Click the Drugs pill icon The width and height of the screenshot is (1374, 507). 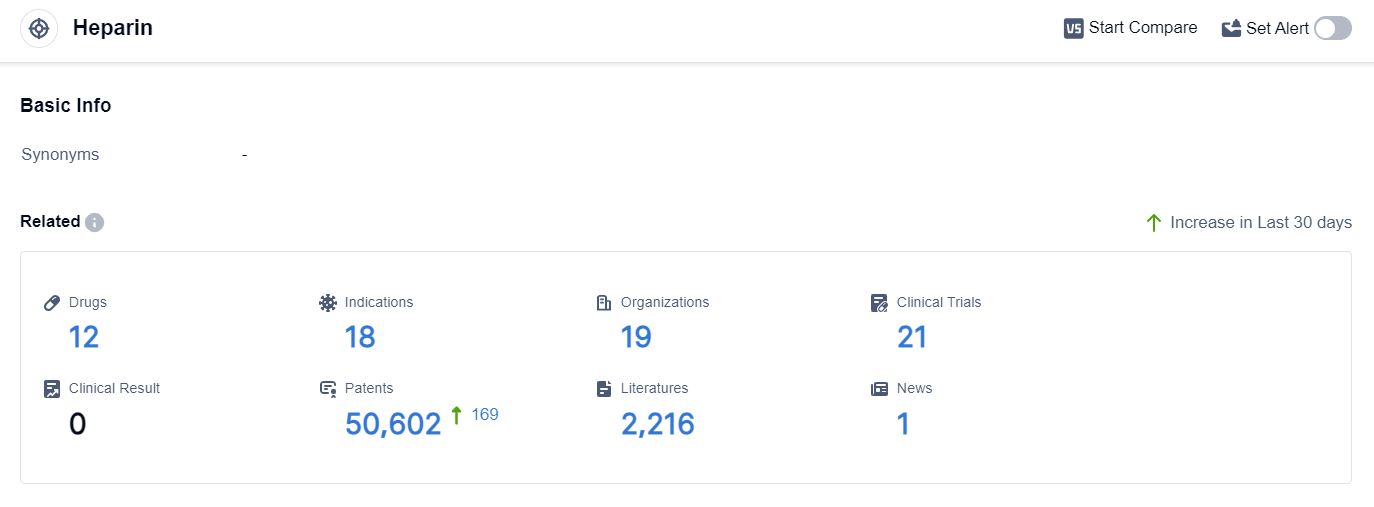click(52, 303)
